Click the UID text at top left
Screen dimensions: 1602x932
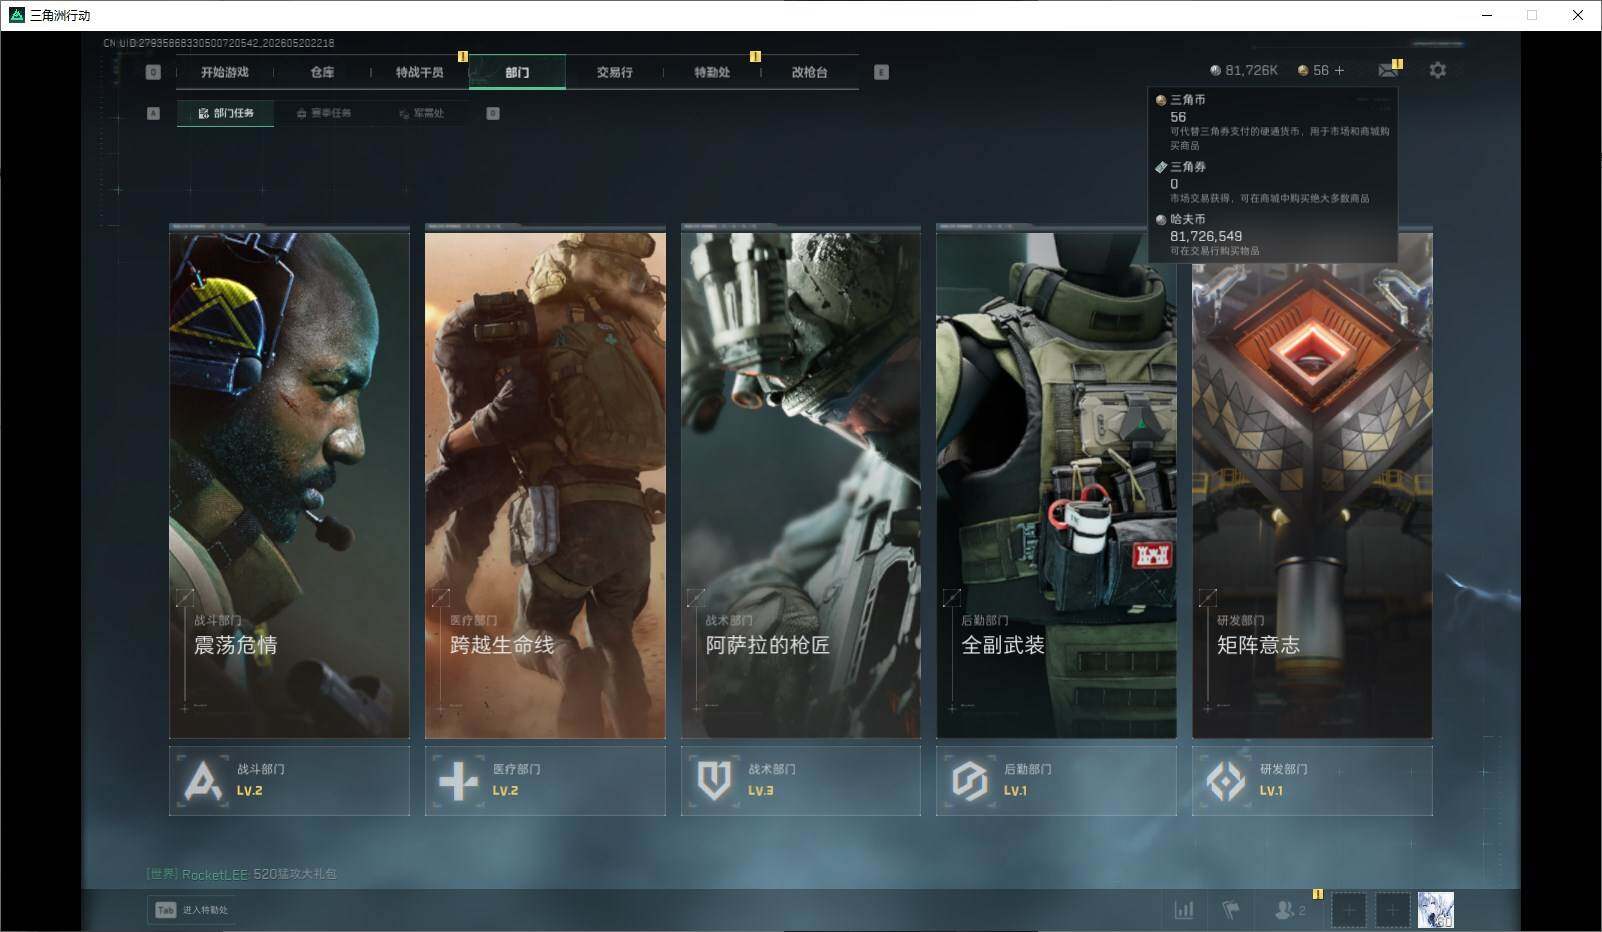pyautogui.click(x=219, y=43)
